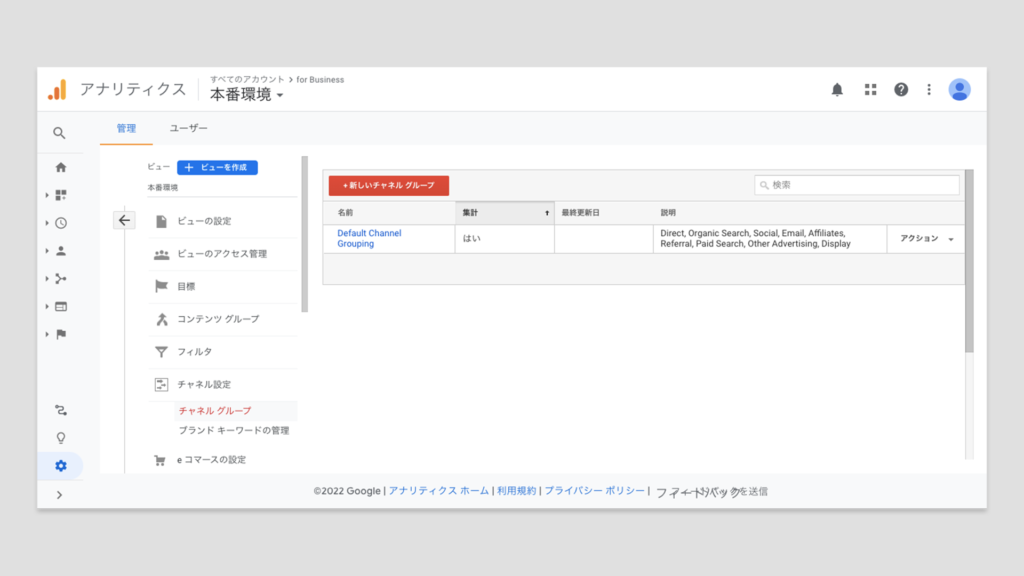
Task: Click the ビューを作成 button
Action: coord(217,168)
